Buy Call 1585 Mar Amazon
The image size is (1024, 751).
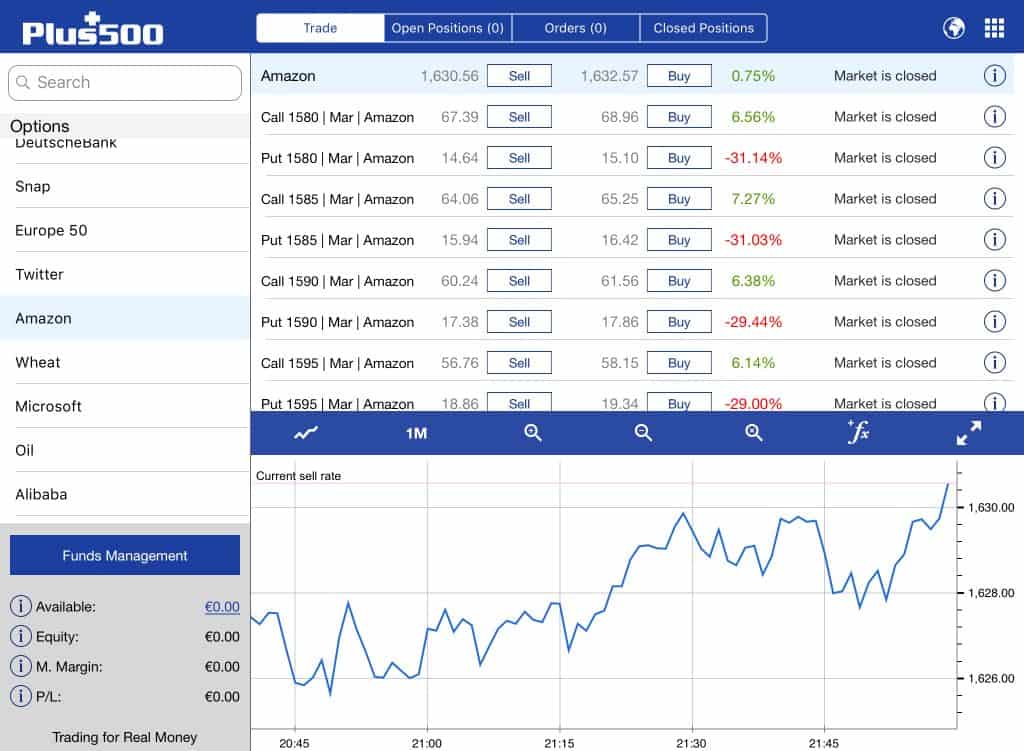[679, 199]
